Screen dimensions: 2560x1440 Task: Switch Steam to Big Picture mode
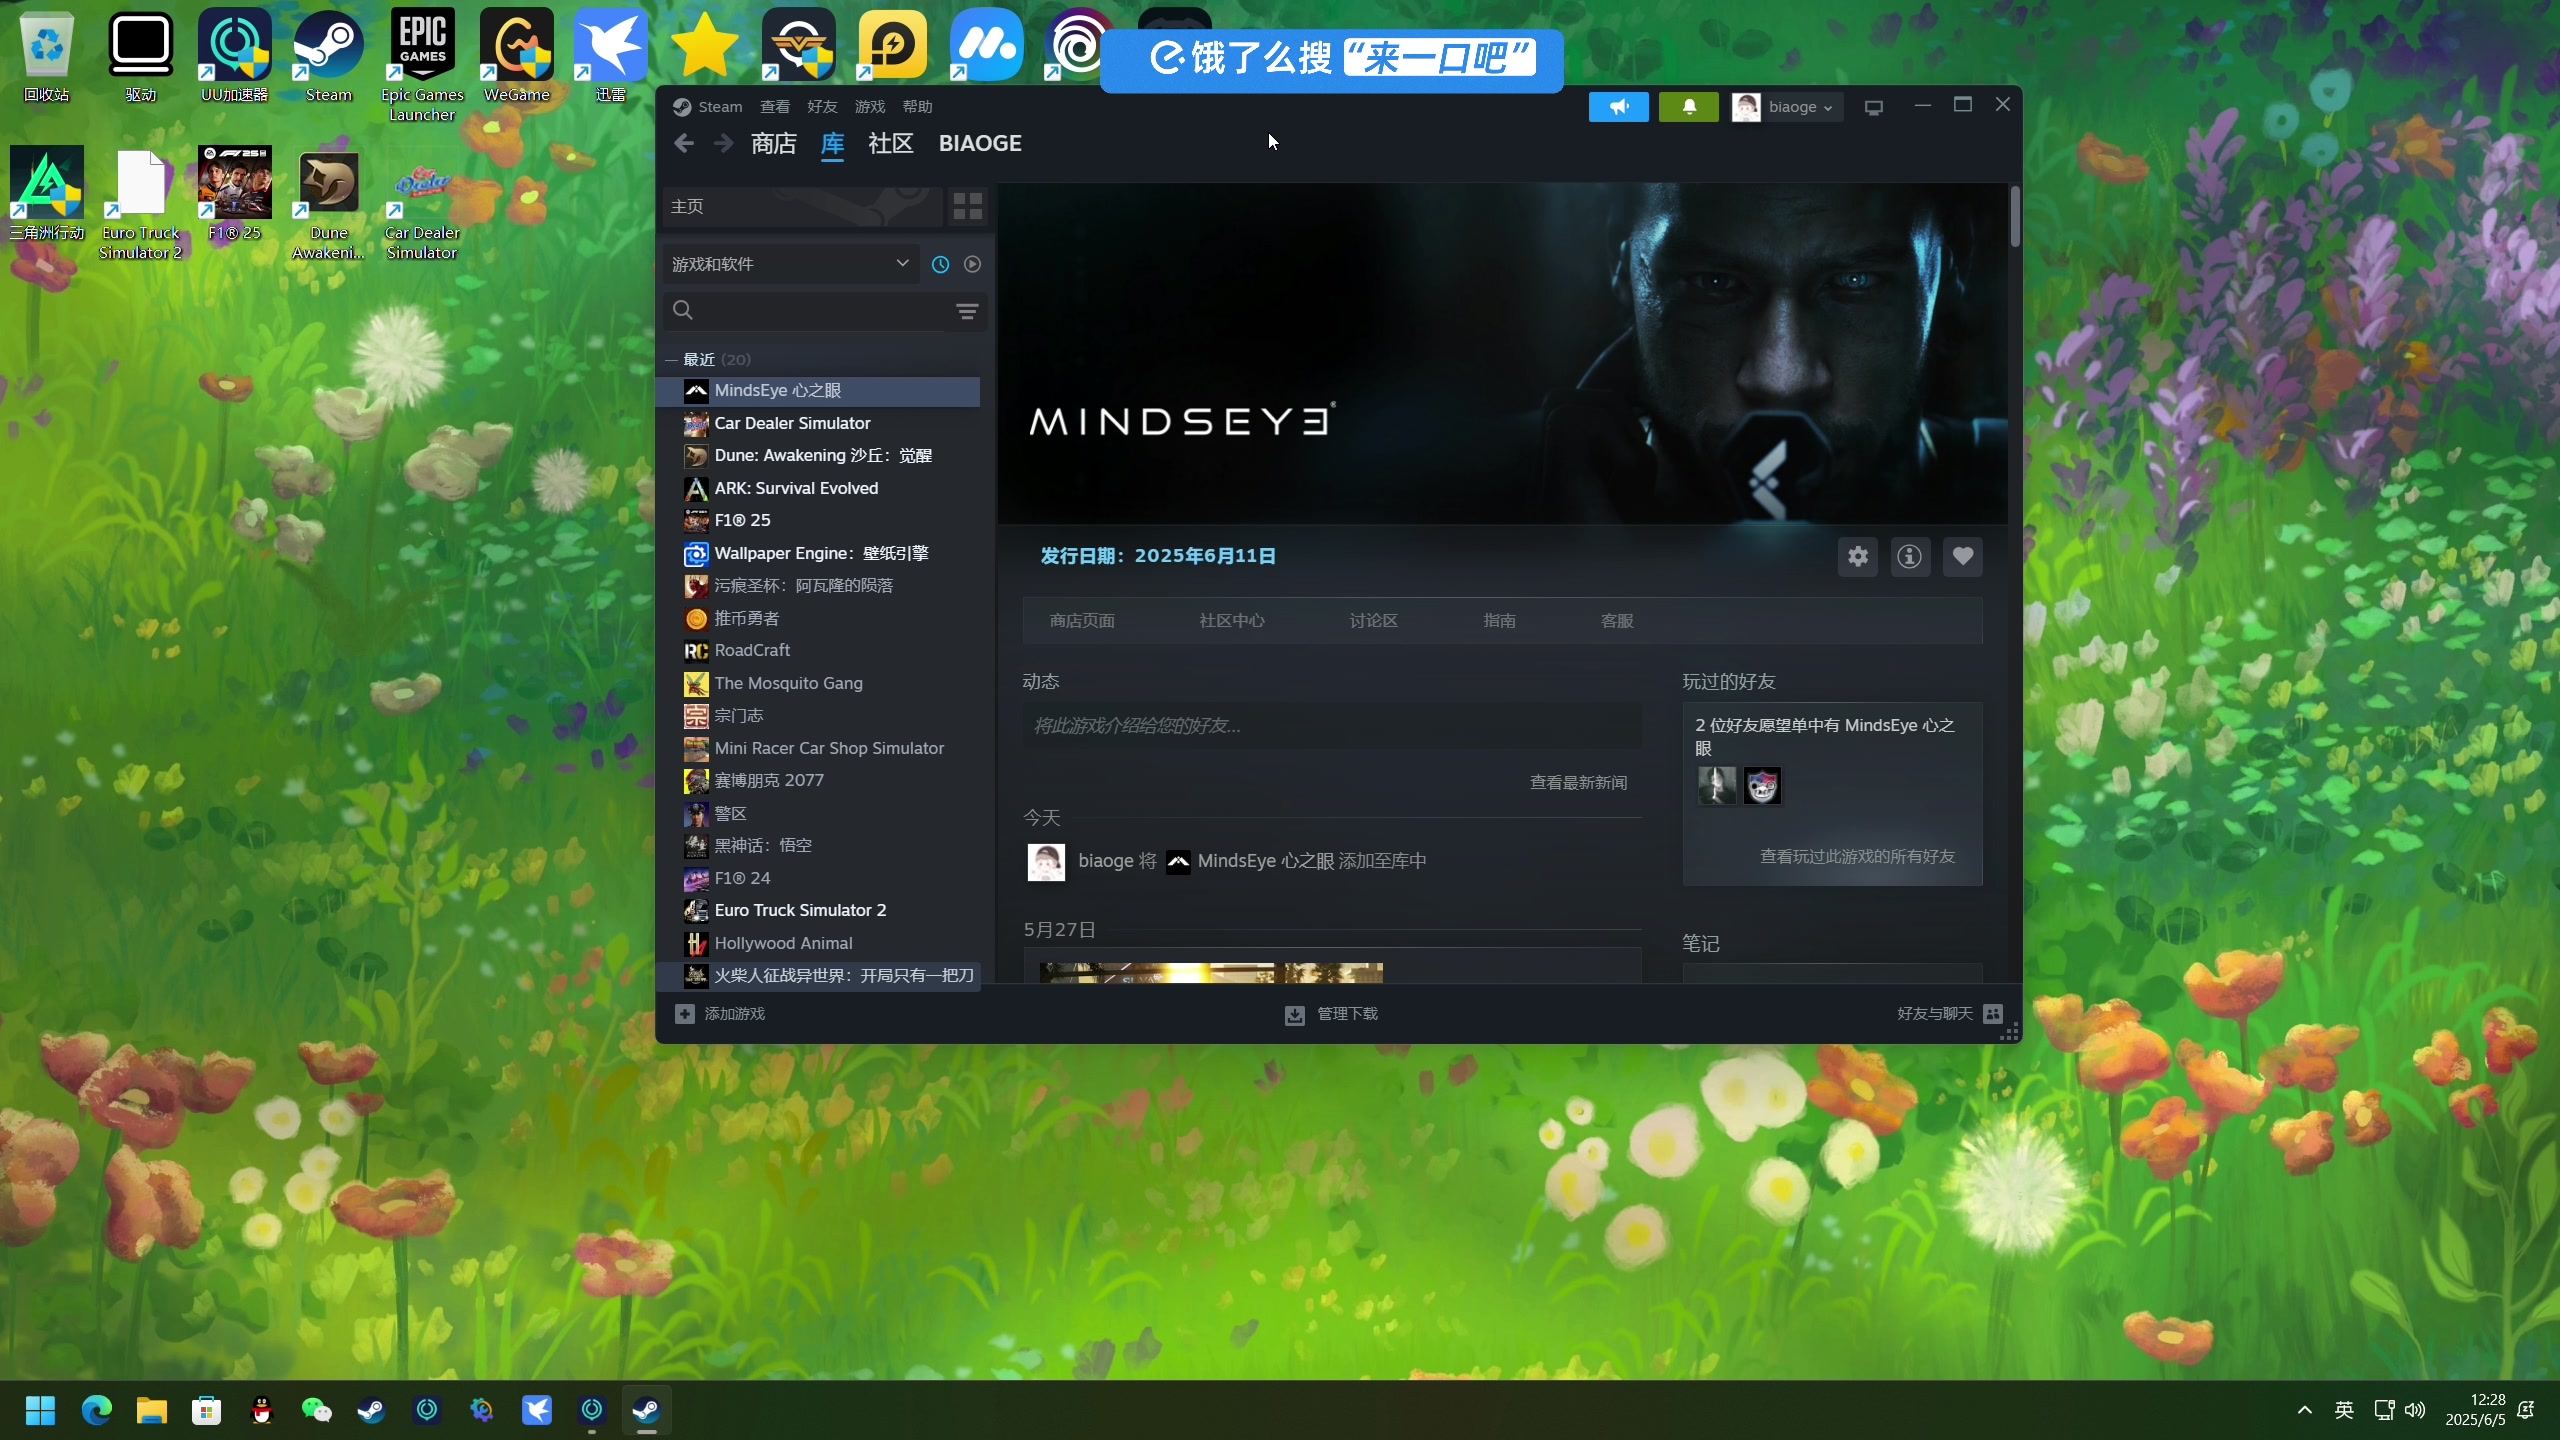1874,107
